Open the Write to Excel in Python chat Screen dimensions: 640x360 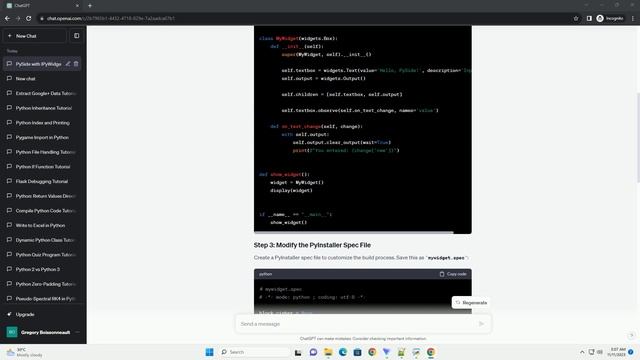[42, 225]
